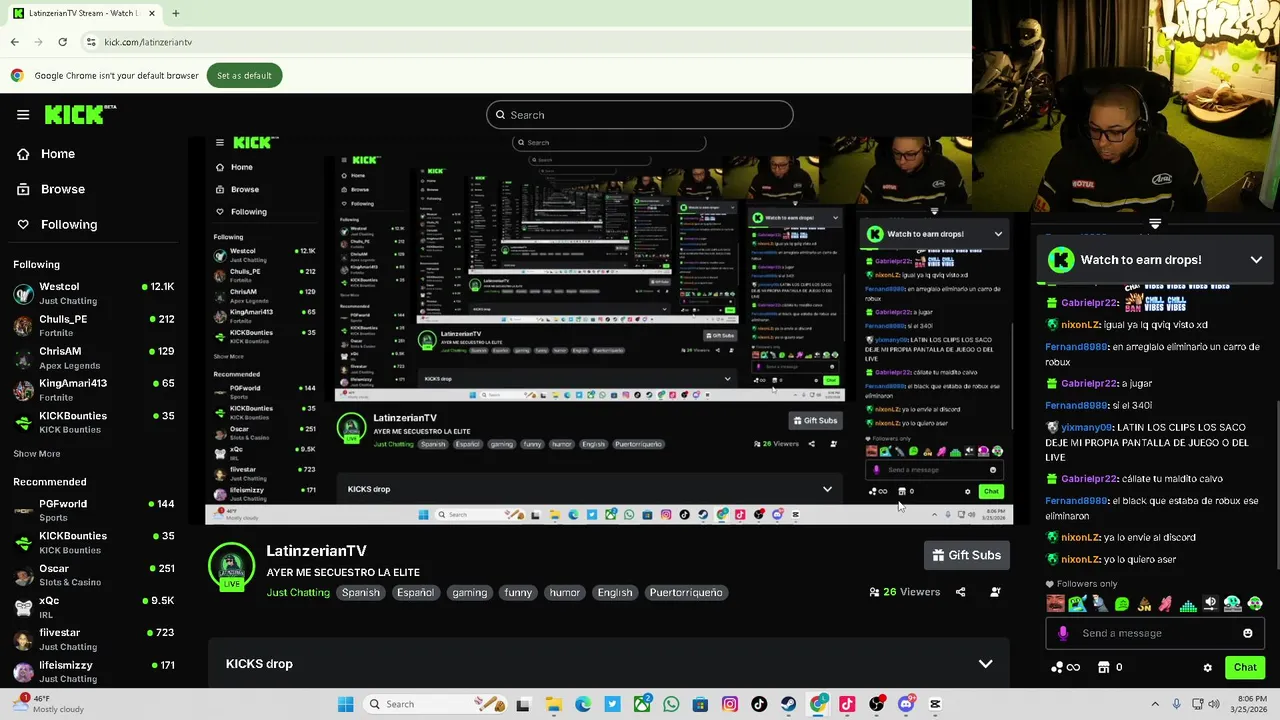
Task: Open the Just Chatting category link
Action: tap(298, 592)
